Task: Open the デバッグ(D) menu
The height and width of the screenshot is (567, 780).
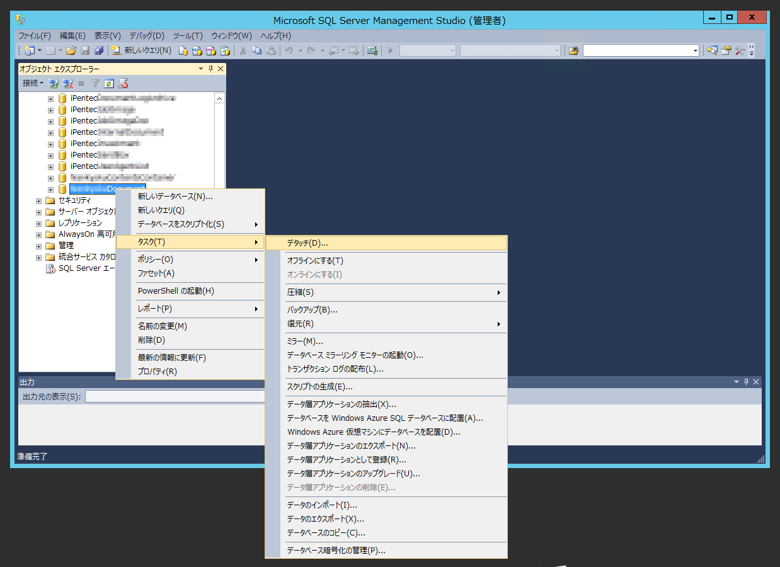Action: click(147, 36)
